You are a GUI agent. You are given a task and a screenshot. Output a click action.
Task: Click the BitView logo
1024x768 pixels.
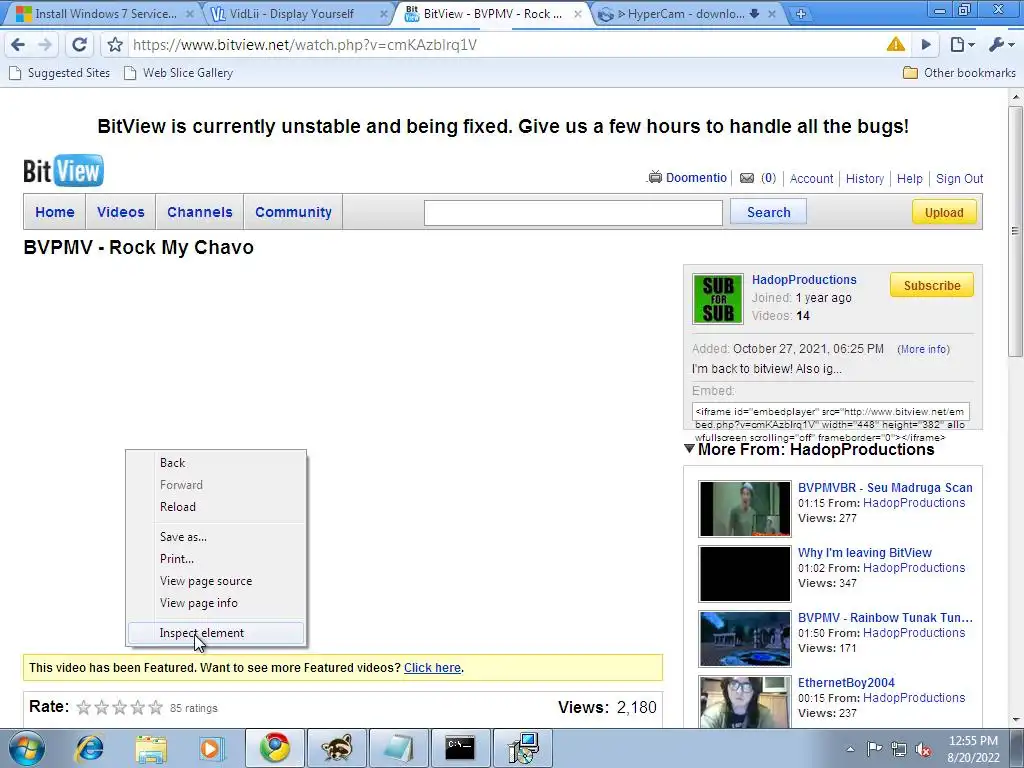63,171
